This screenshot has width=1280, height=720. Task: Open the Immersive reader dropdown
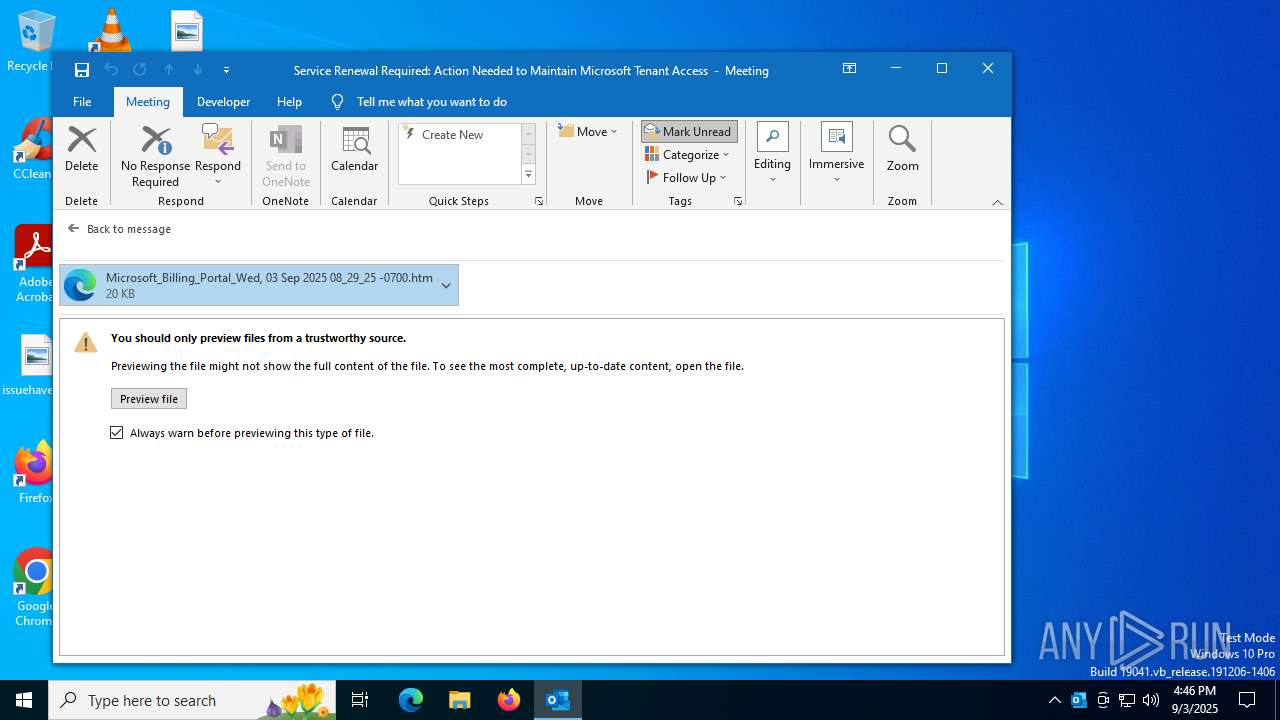tap(836, 155)
